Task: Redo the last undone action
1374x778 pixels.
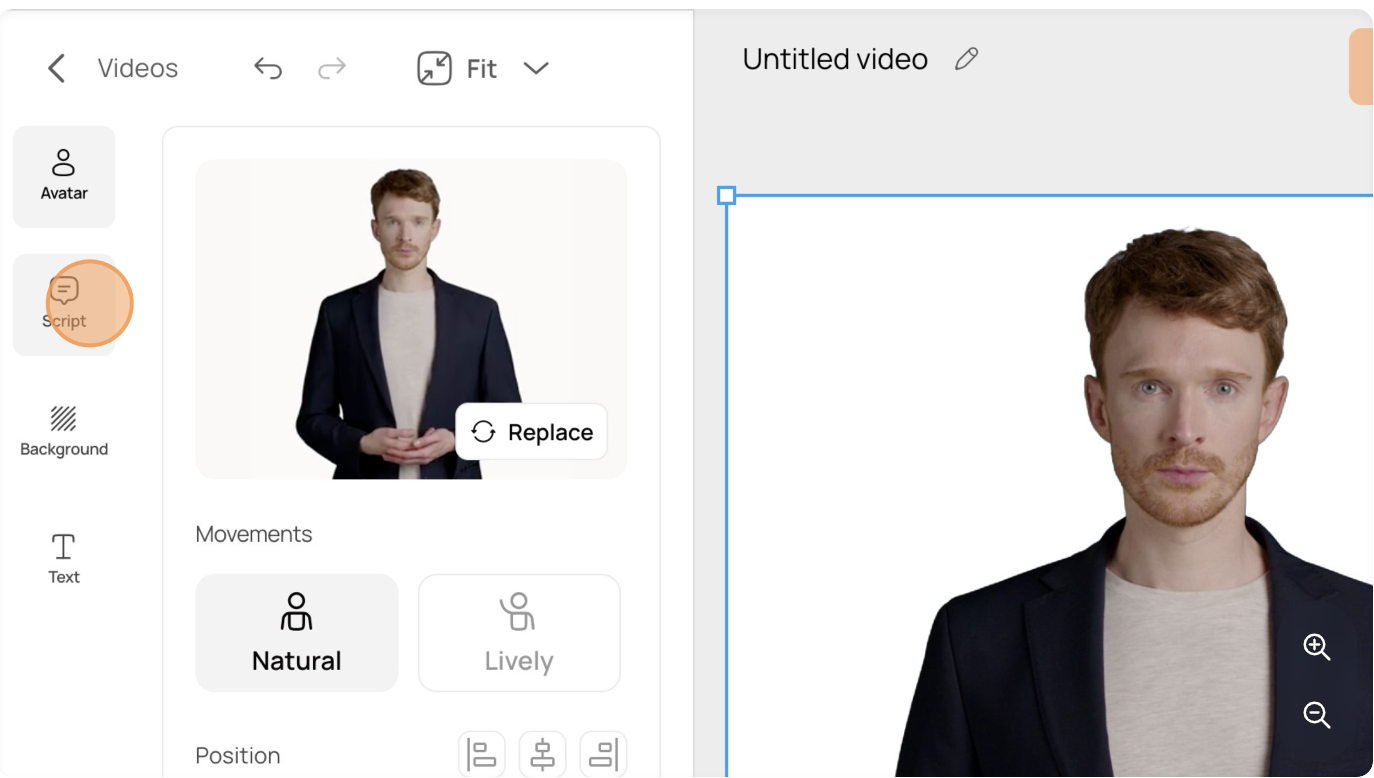Action: tap(332, 68)
